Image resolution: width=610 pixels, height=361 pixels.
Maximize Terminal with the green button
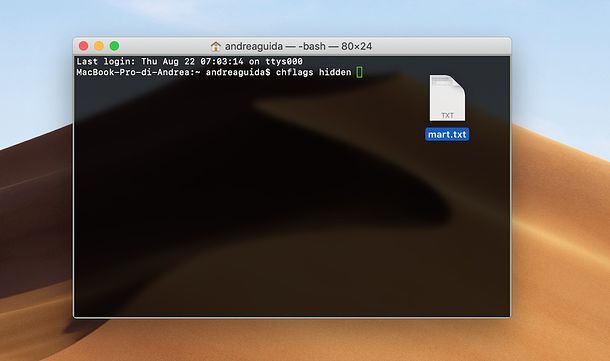(x=114, y=46)
